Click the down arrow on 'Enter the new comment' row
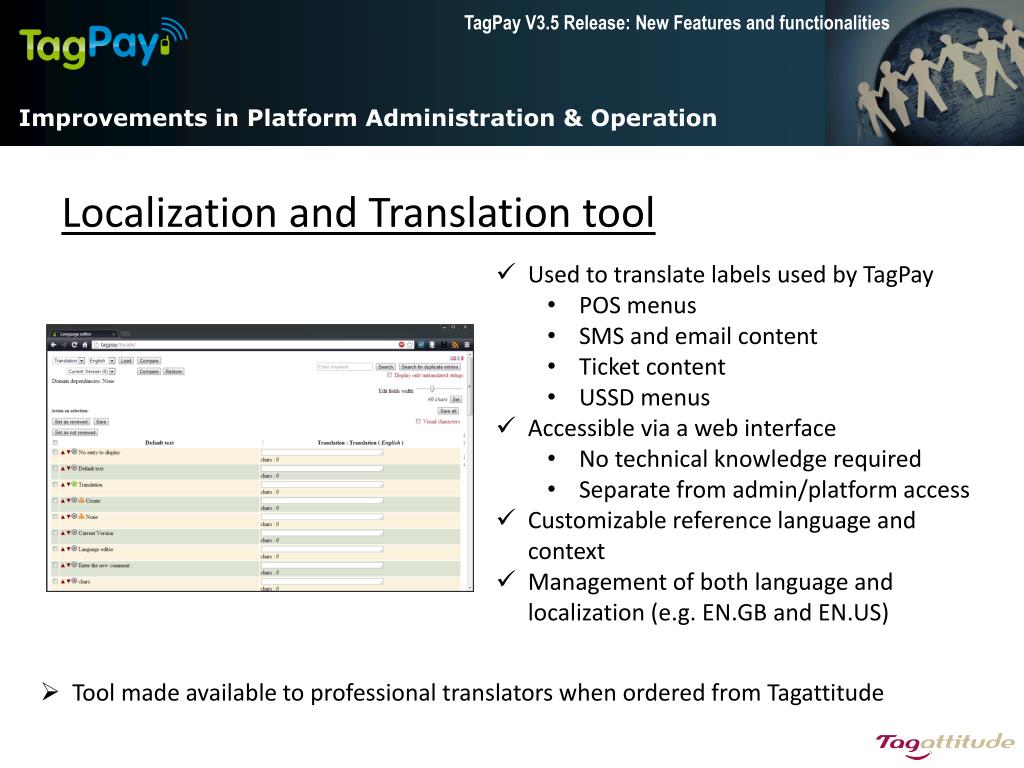The width and height of the screenshot is (1024, 768). tap(69, 566)
